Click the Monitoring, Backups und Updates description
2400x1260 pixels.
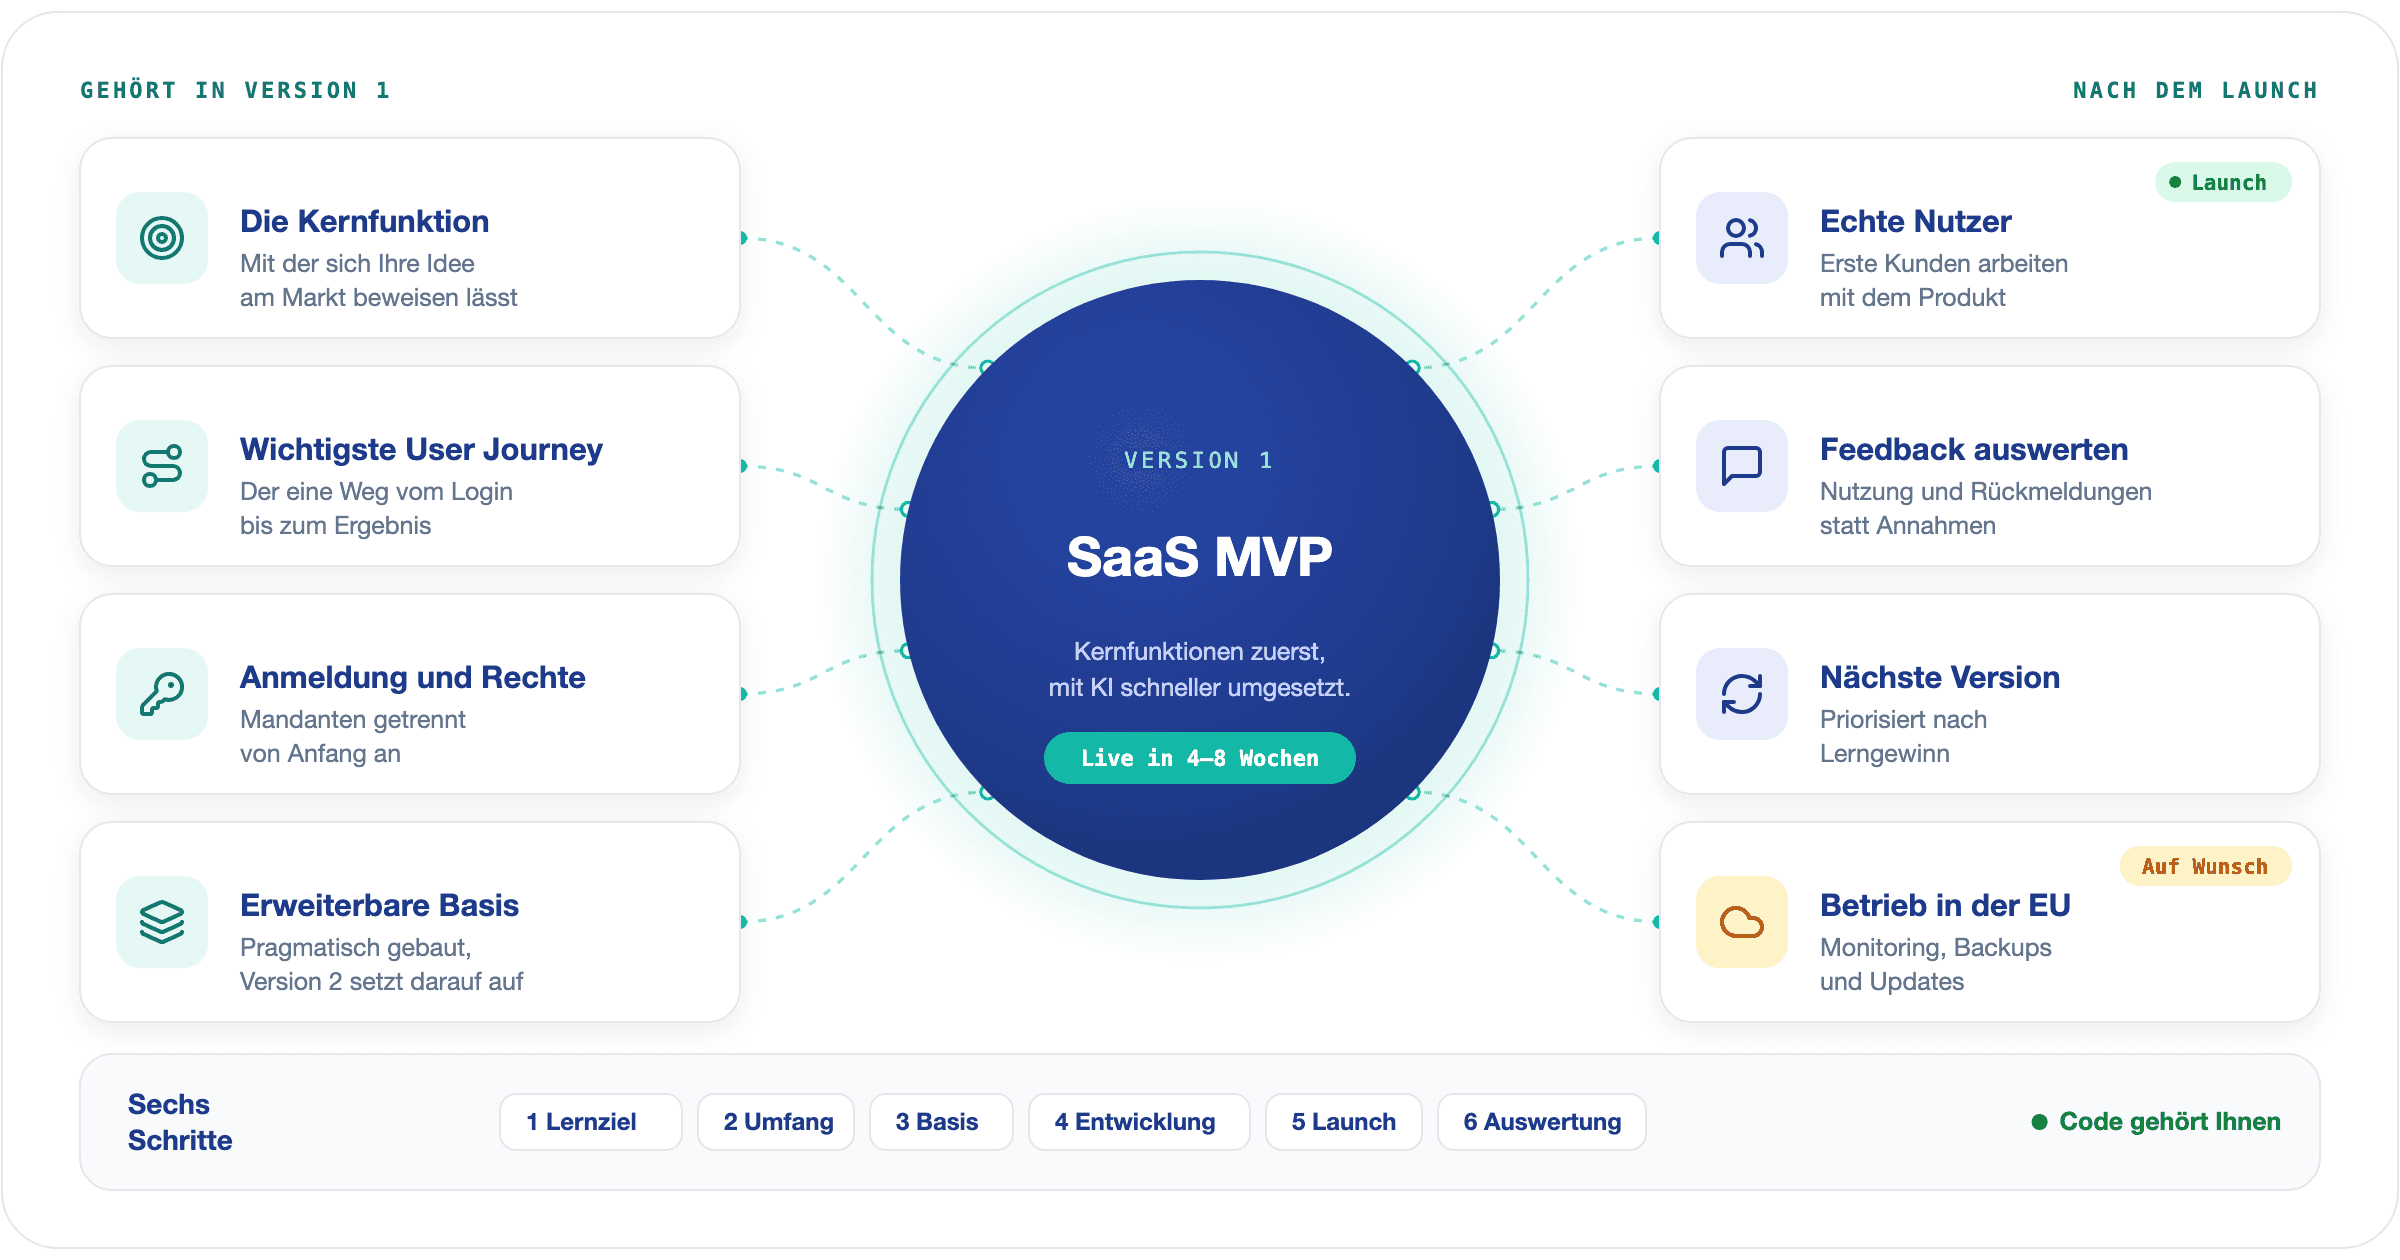pyautogui.click(x=1935, y=964)
